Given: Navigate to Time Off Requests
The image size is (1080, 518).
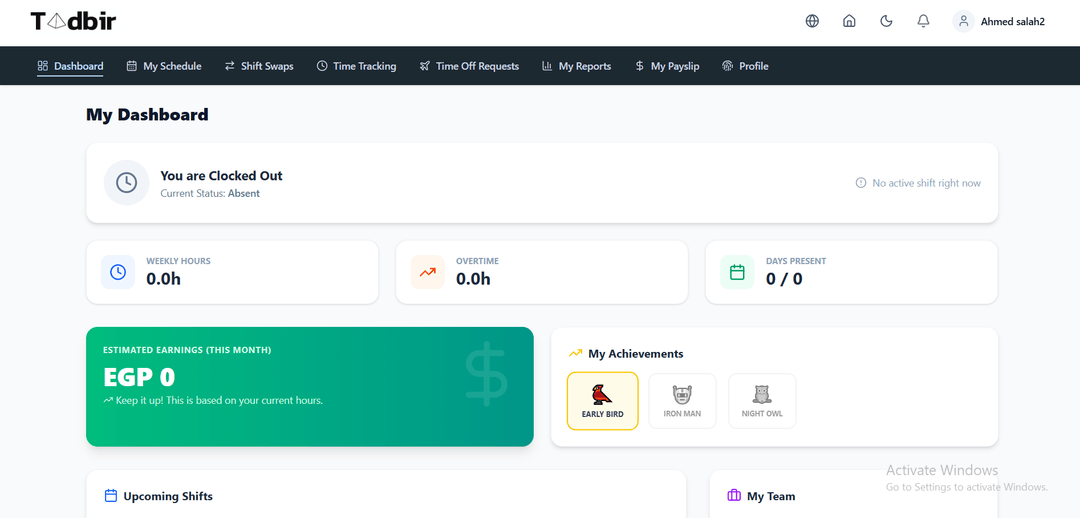Looking at the screenshot, I should click(469, 66).
